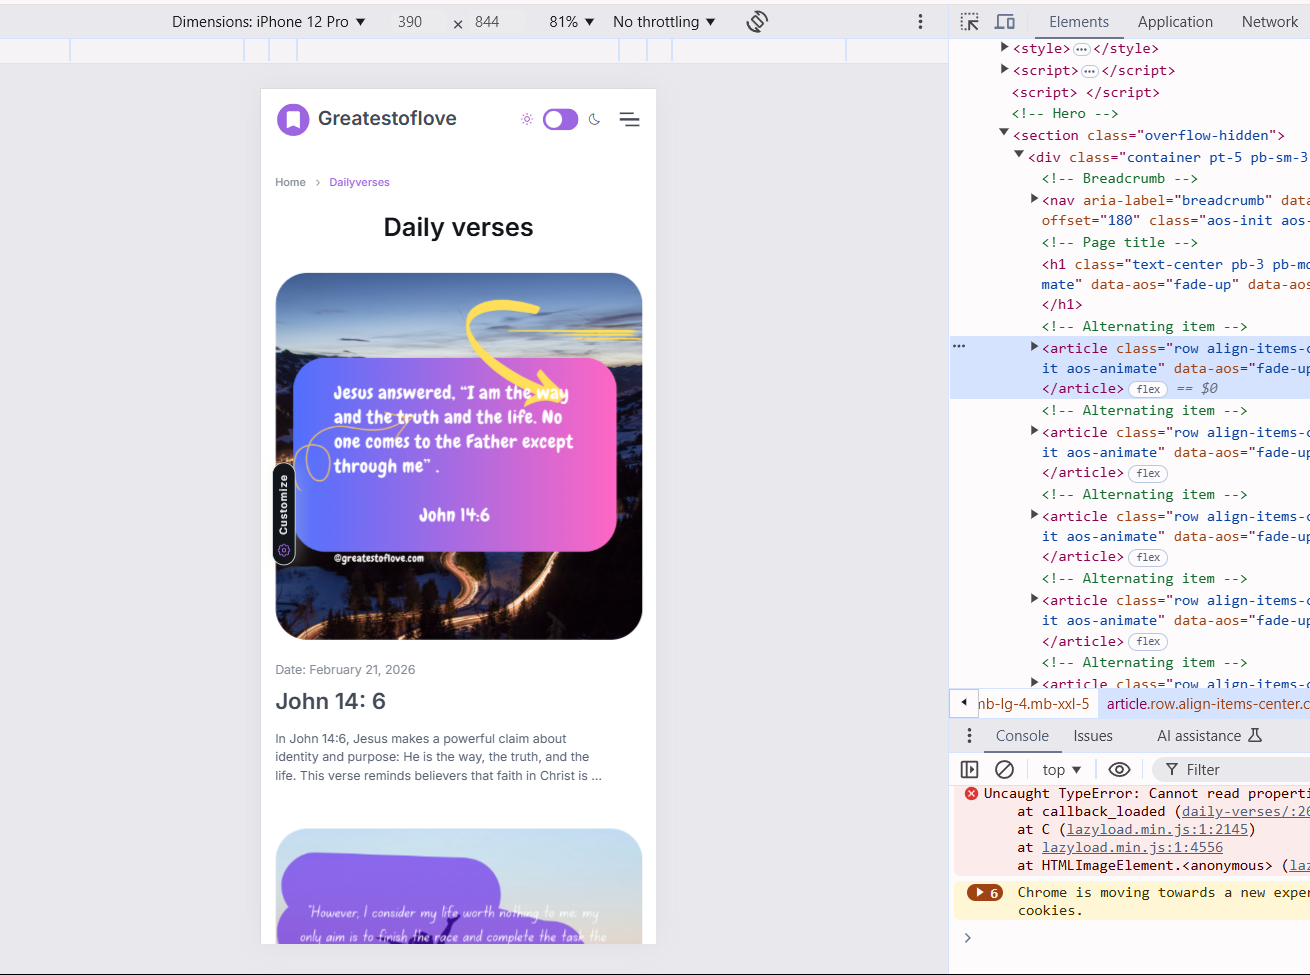Open the second verse image card
The height and width of the screenshot is (975, 1310).
coord(459,886)
